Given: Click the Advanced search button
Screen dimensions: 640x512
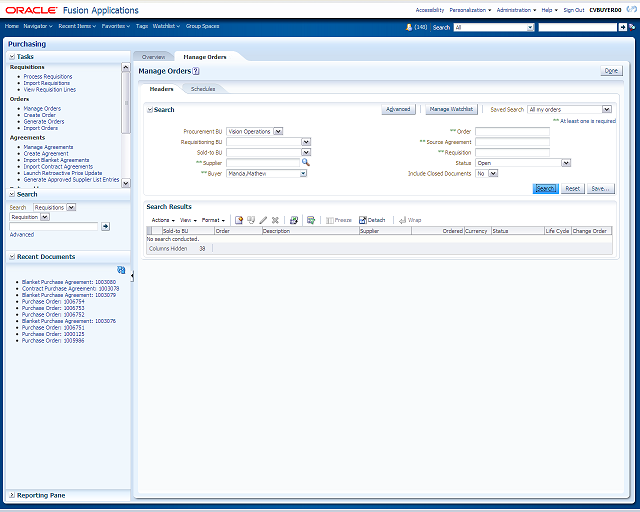Looking at the screenshot, I should coord(398,109).
